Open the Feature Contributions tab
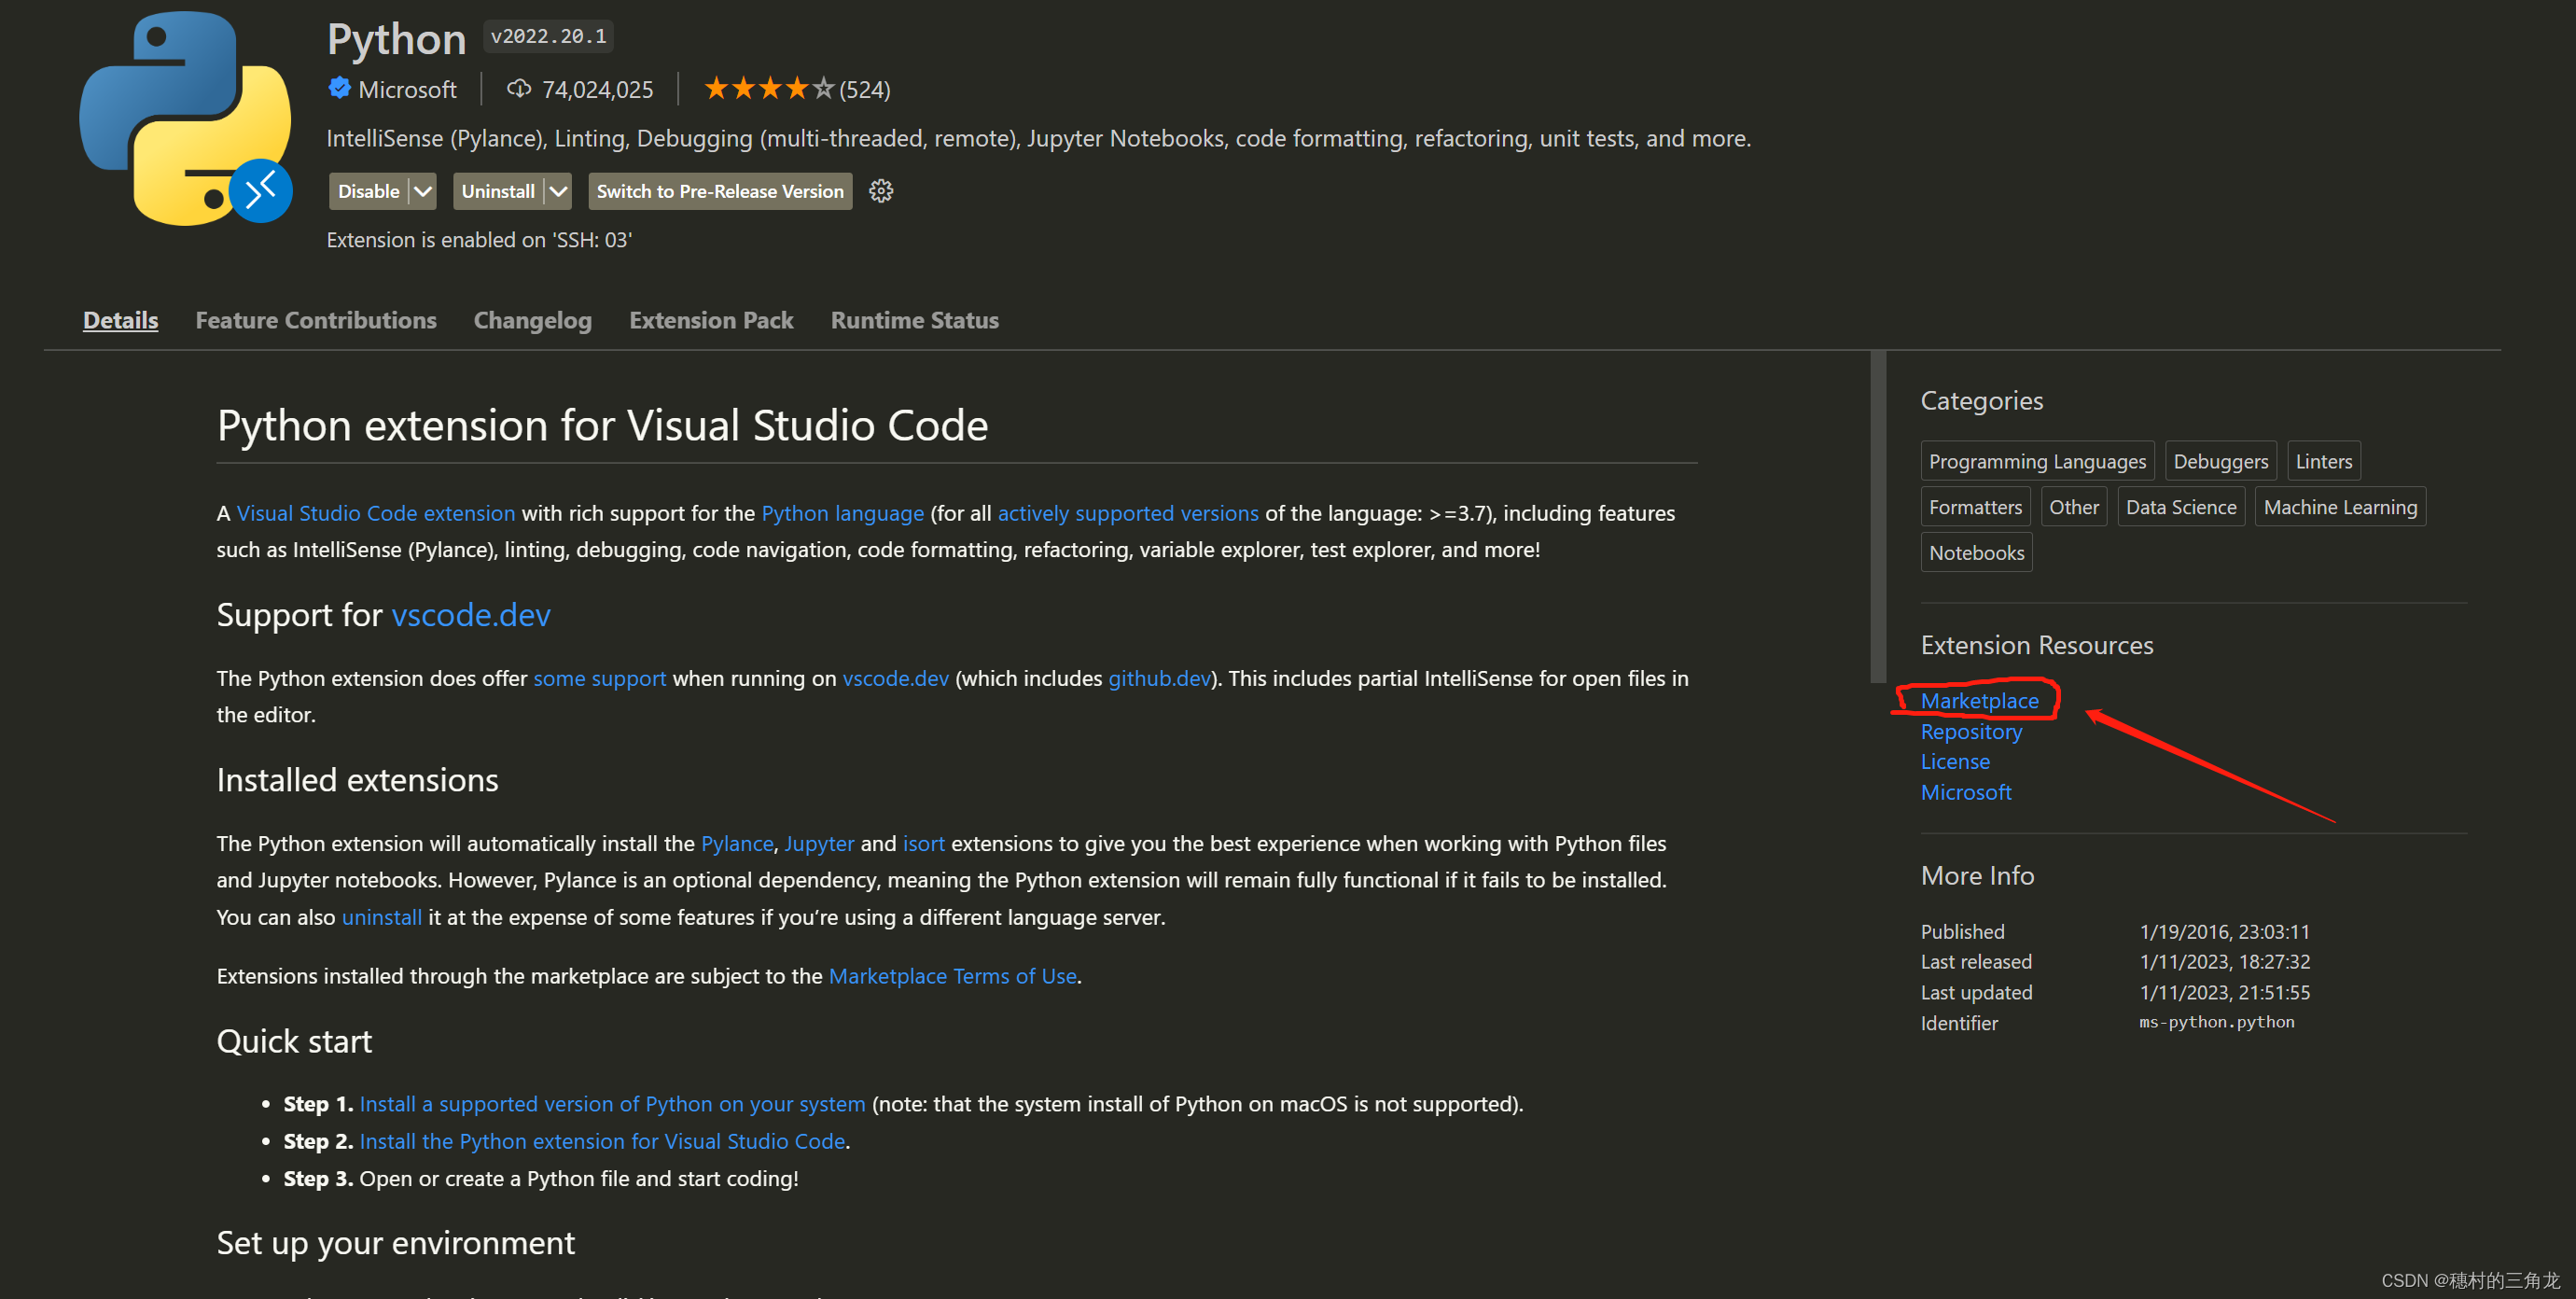Viewport: 2576px width, 1299px height. click(316, 320)
